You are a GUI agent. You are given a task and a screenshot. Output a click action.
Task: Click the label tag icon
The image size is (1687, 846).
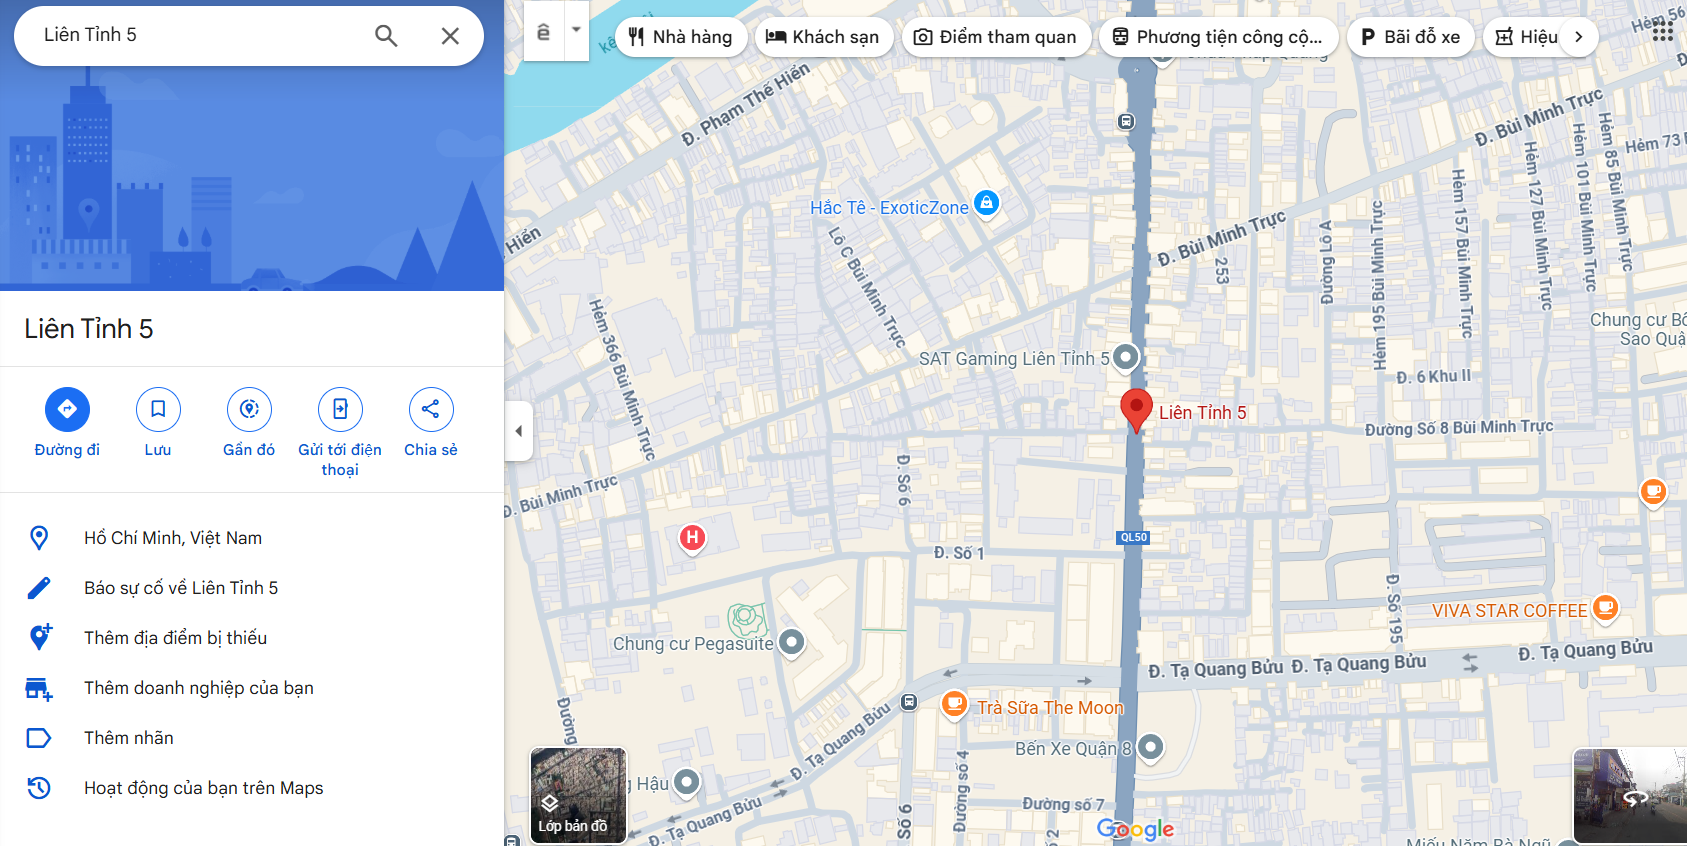[x=39, y=738]
